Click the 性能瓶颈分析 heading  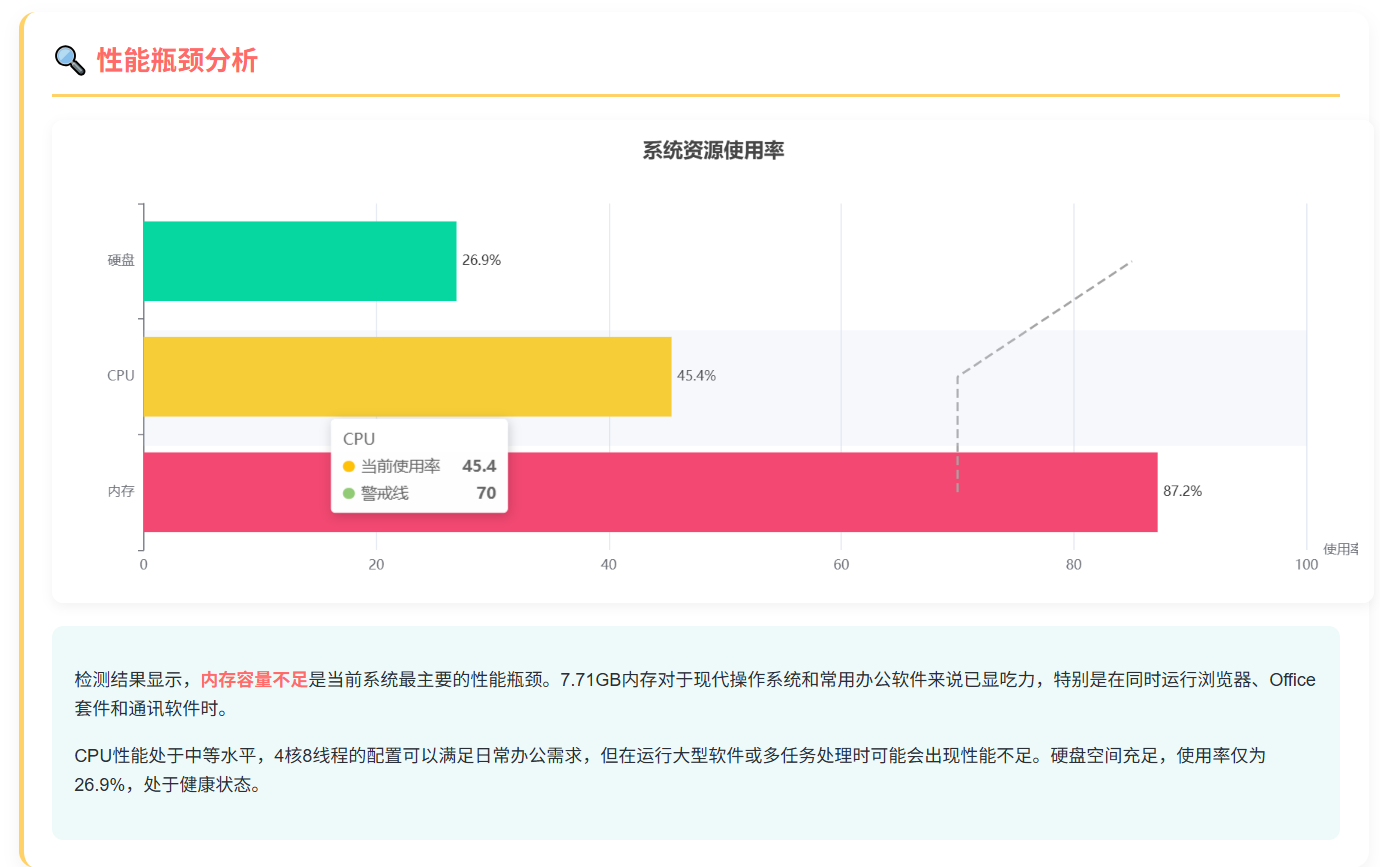[x=177, y=61]
